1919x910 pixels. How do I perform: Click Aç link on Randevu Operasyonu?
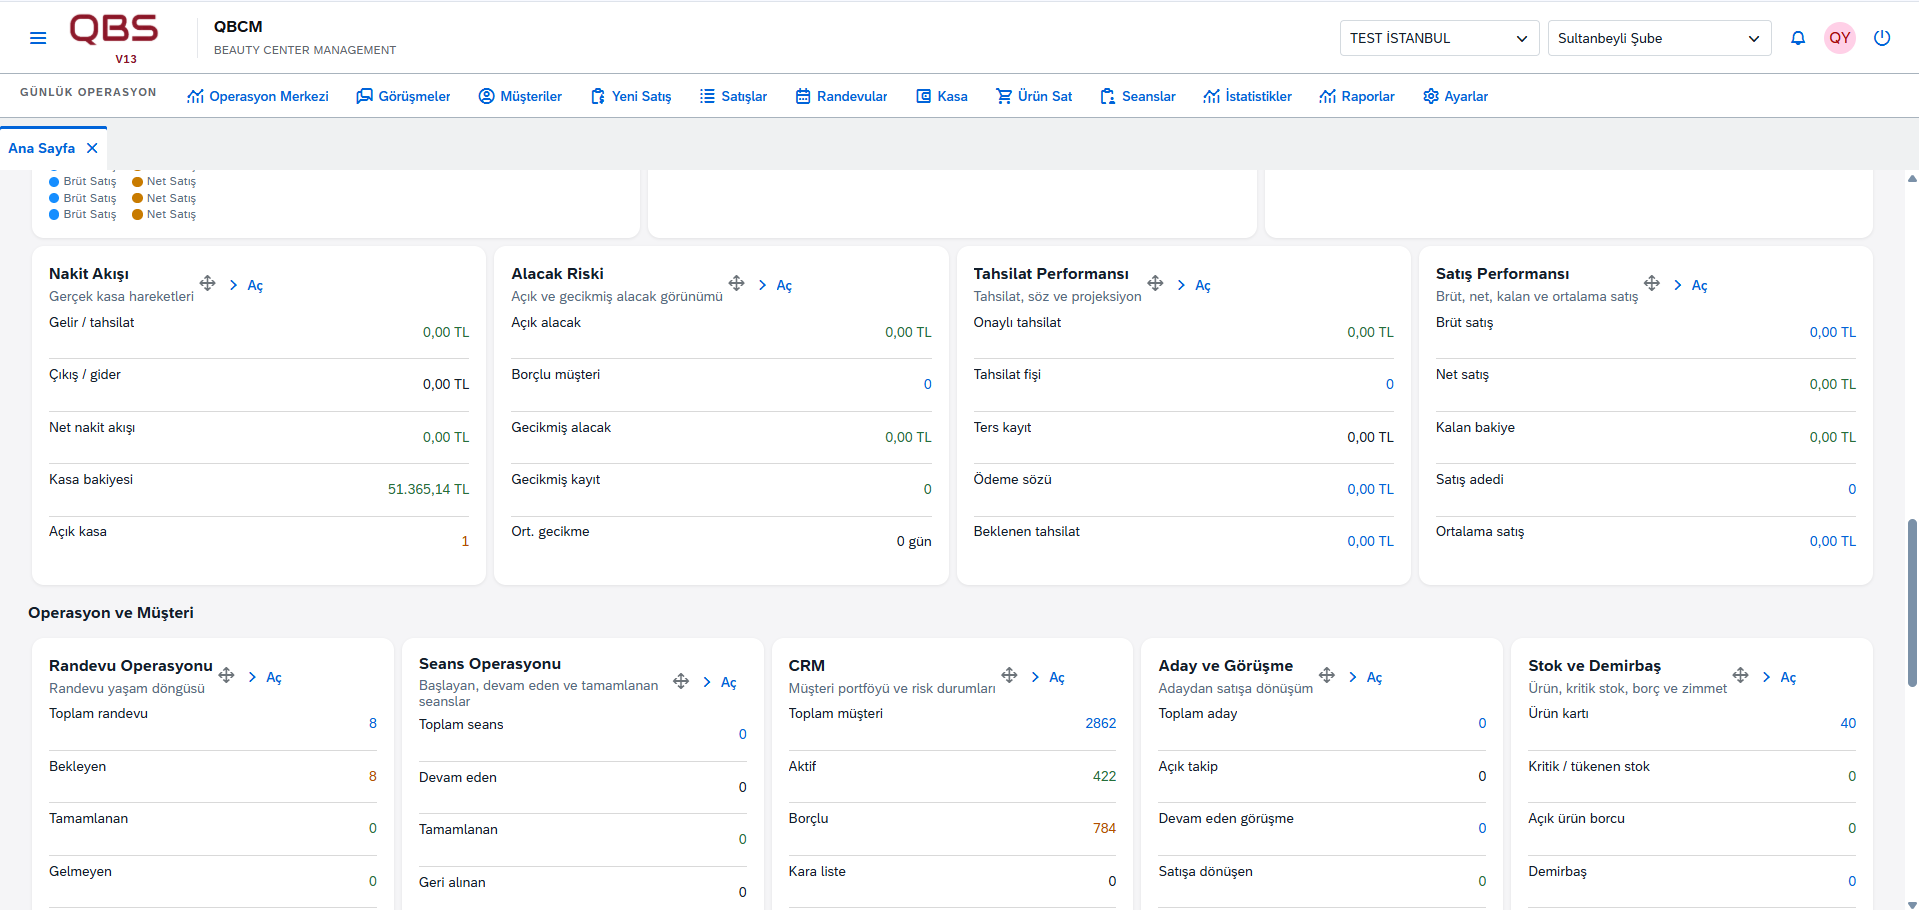tap(274, 677)
